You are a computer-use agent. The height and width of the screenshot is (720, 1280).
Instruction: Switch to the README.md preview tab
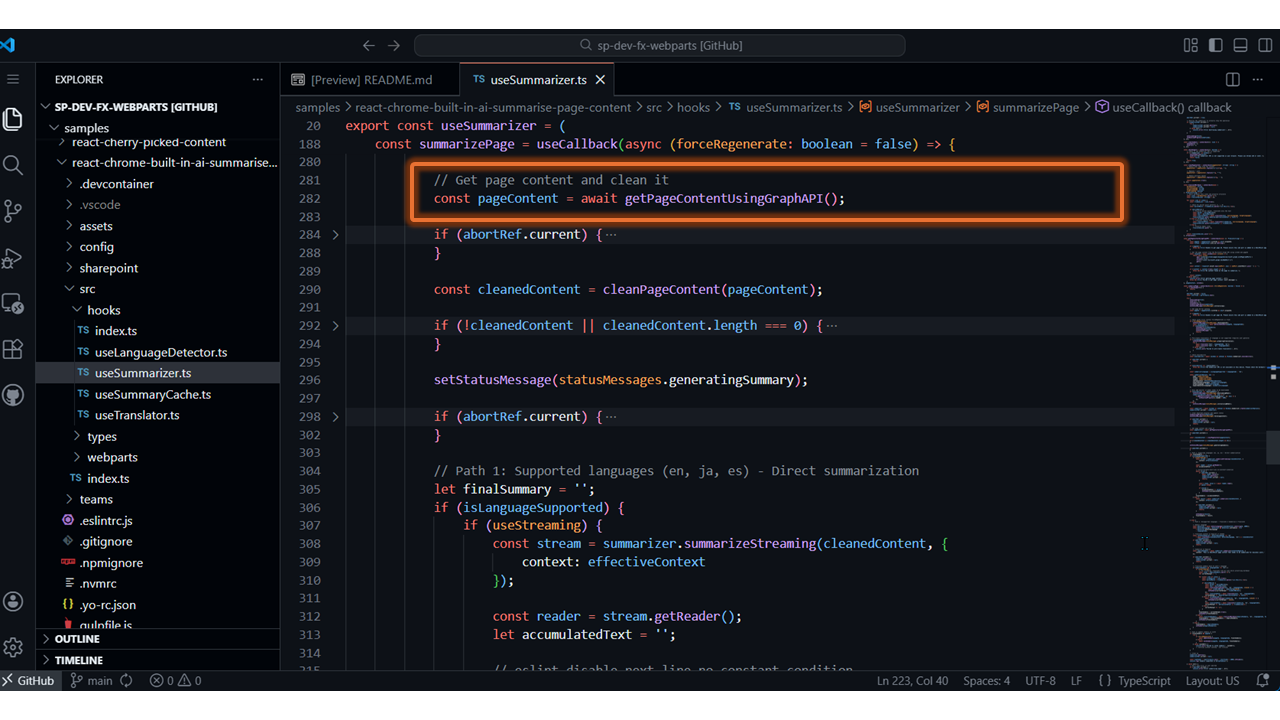370,80
